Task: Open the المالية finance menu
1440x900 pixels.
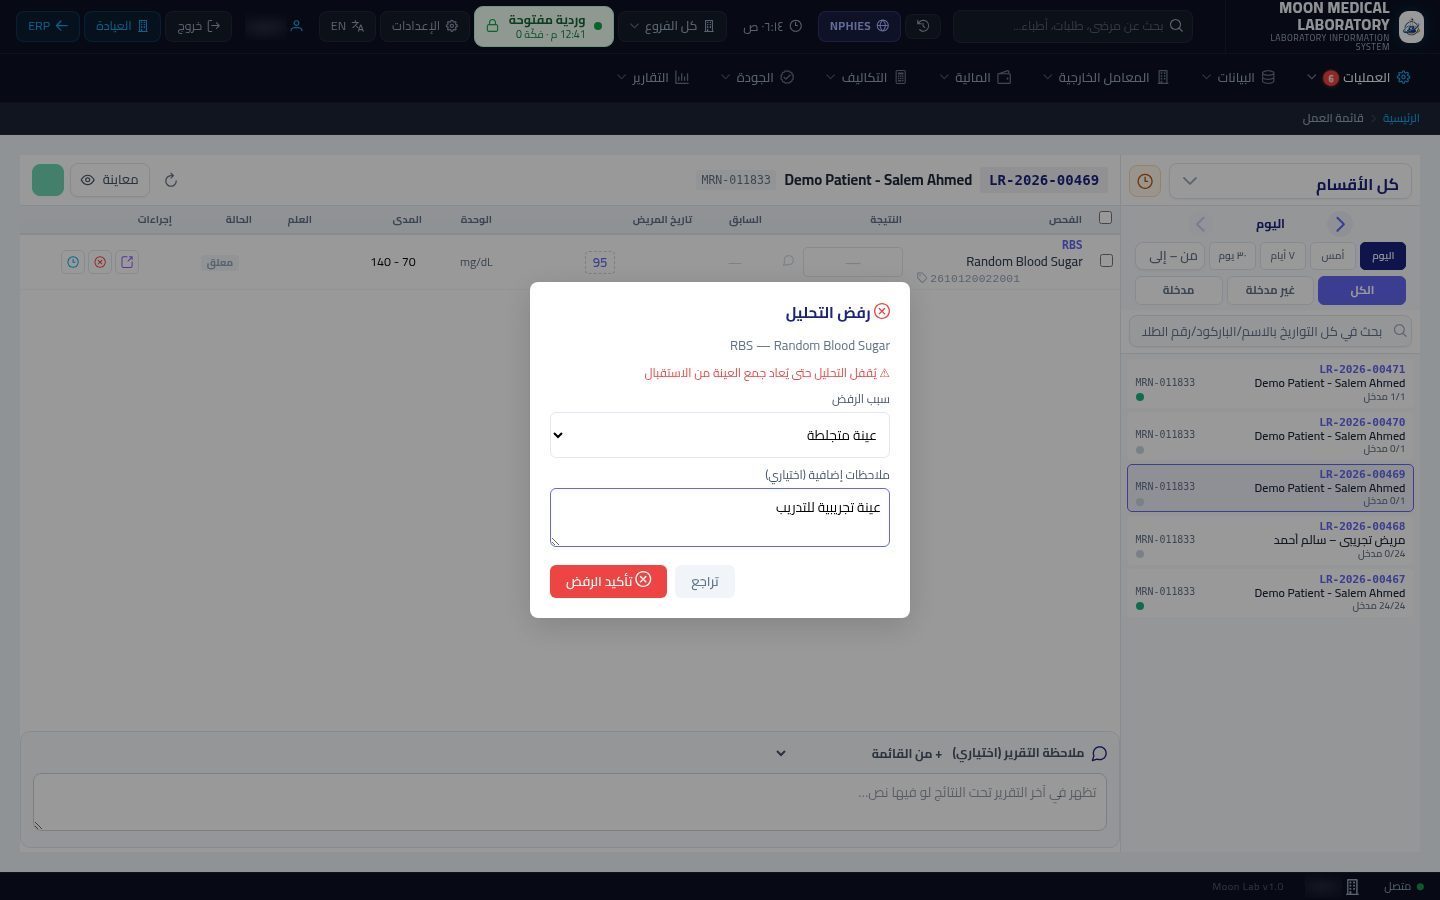Action: pyautogui.click(x=975, y=77)
